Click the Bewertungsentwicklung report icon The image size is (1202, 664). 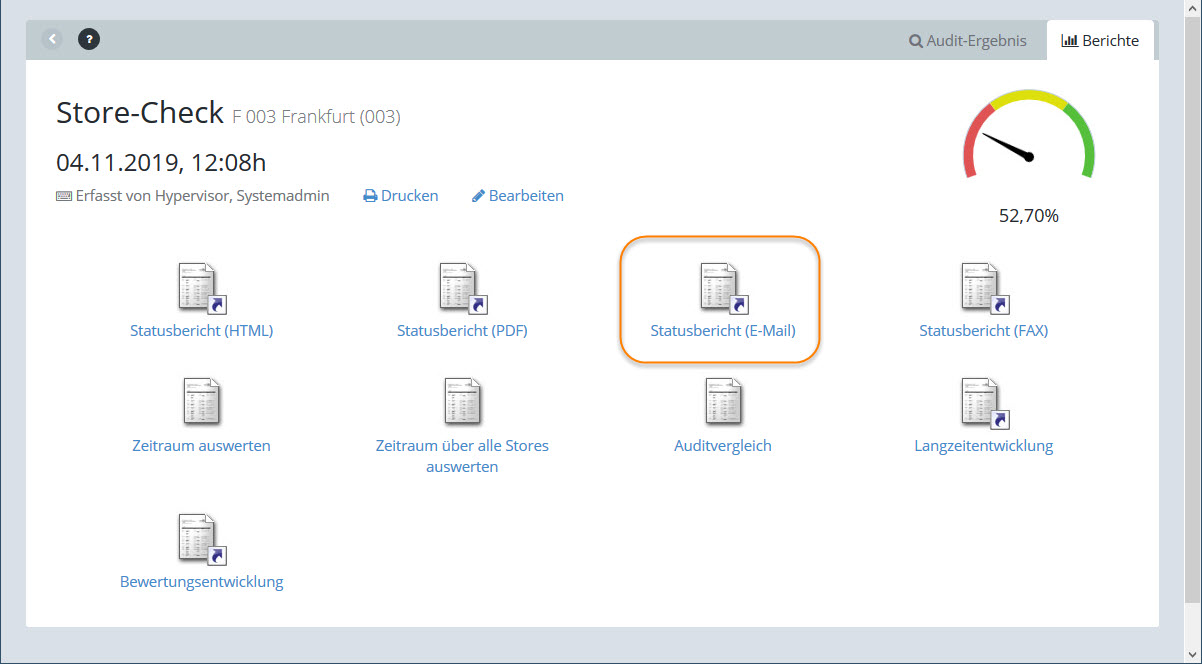pyautogui.click(x=201, y=539)
